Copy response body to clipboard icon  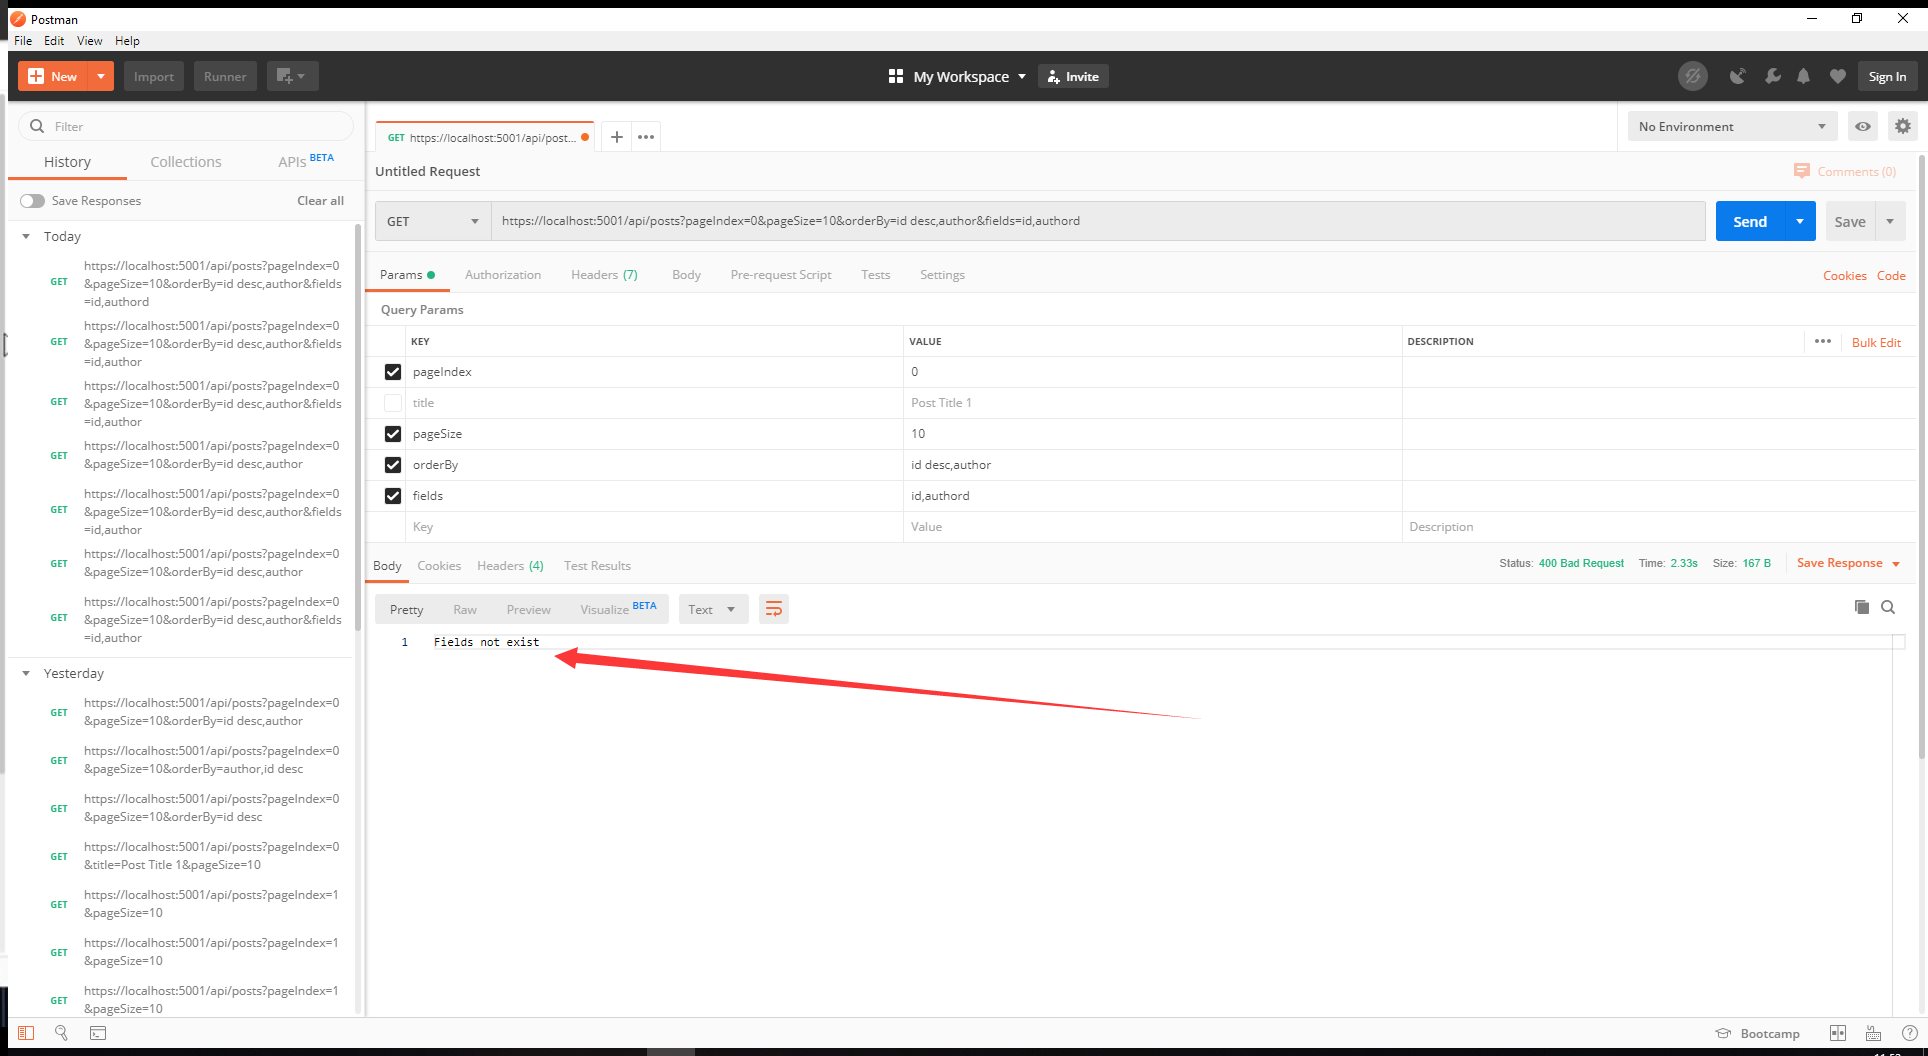point(1861,607)
